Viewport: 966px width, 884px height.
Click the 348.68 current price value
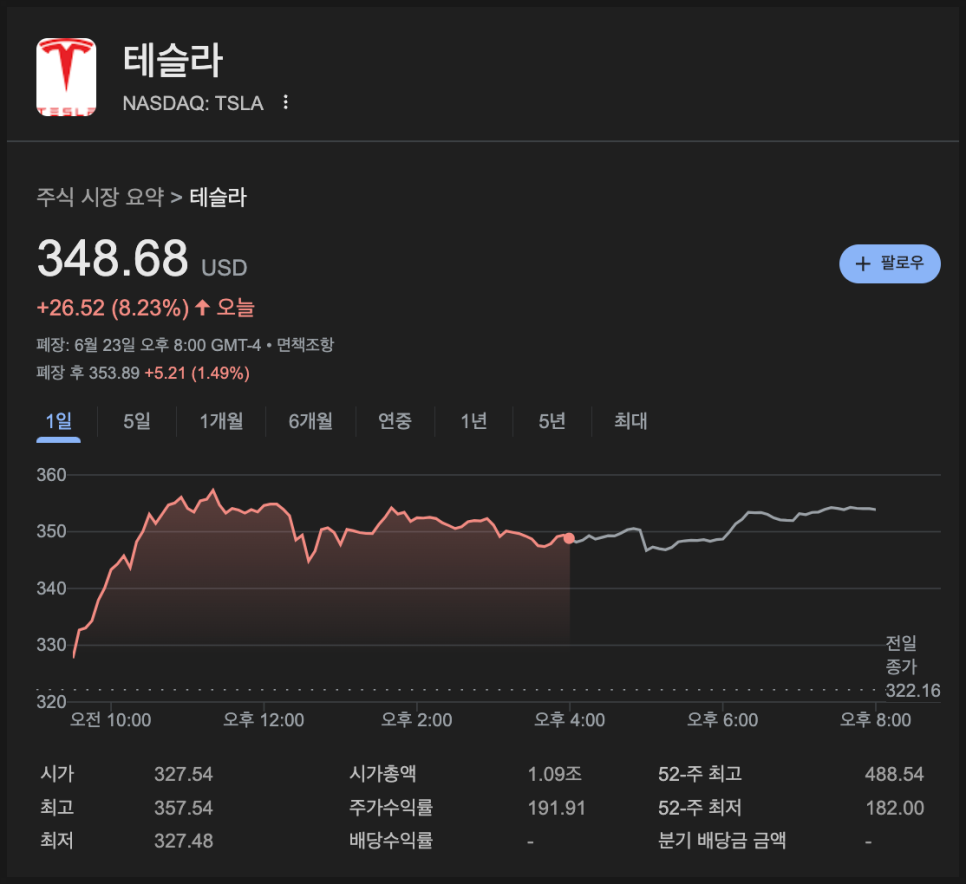113,258
